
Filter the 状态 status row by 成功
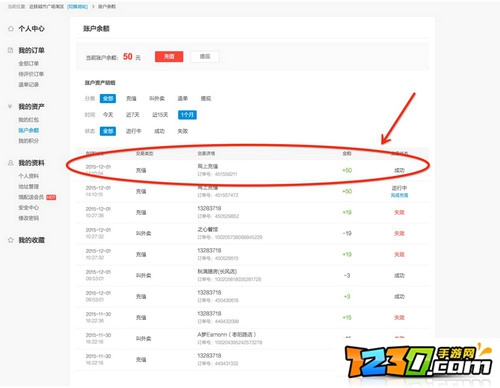point(160,131)
